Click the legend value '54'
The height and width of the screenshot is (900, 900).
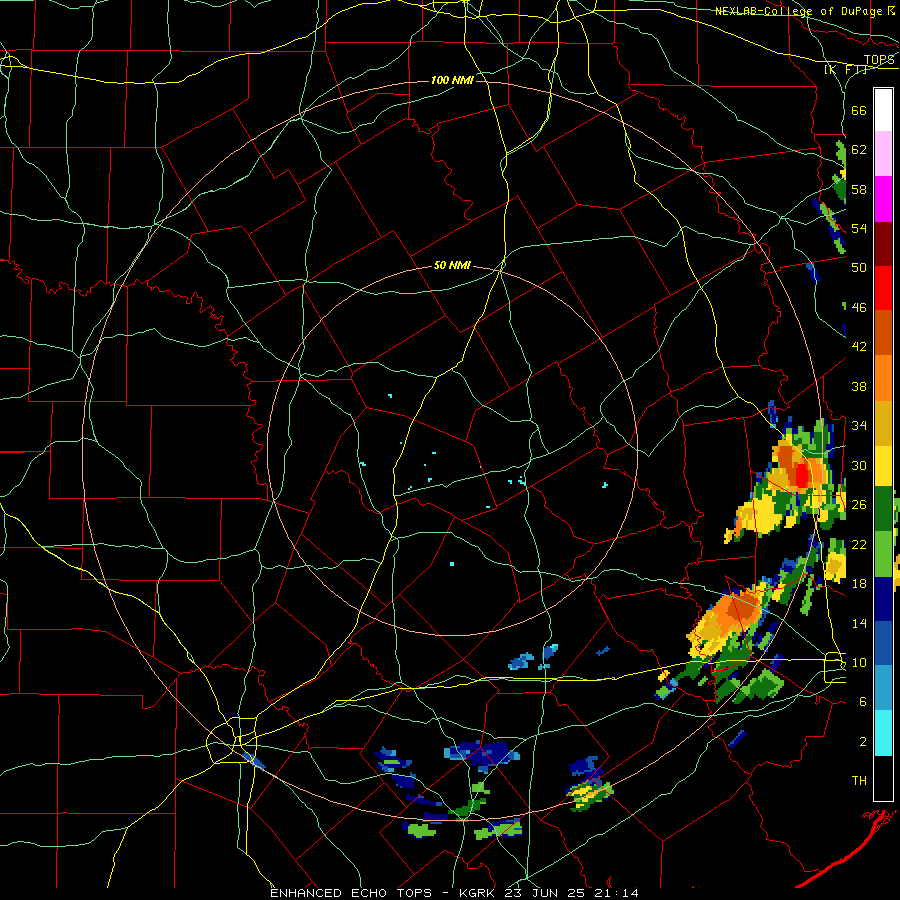pos(859,228)
